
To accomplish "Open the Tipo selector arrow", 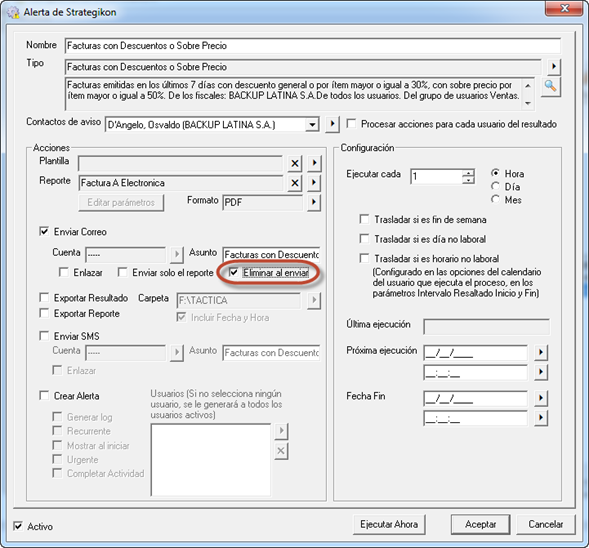I will pos(553,67).
